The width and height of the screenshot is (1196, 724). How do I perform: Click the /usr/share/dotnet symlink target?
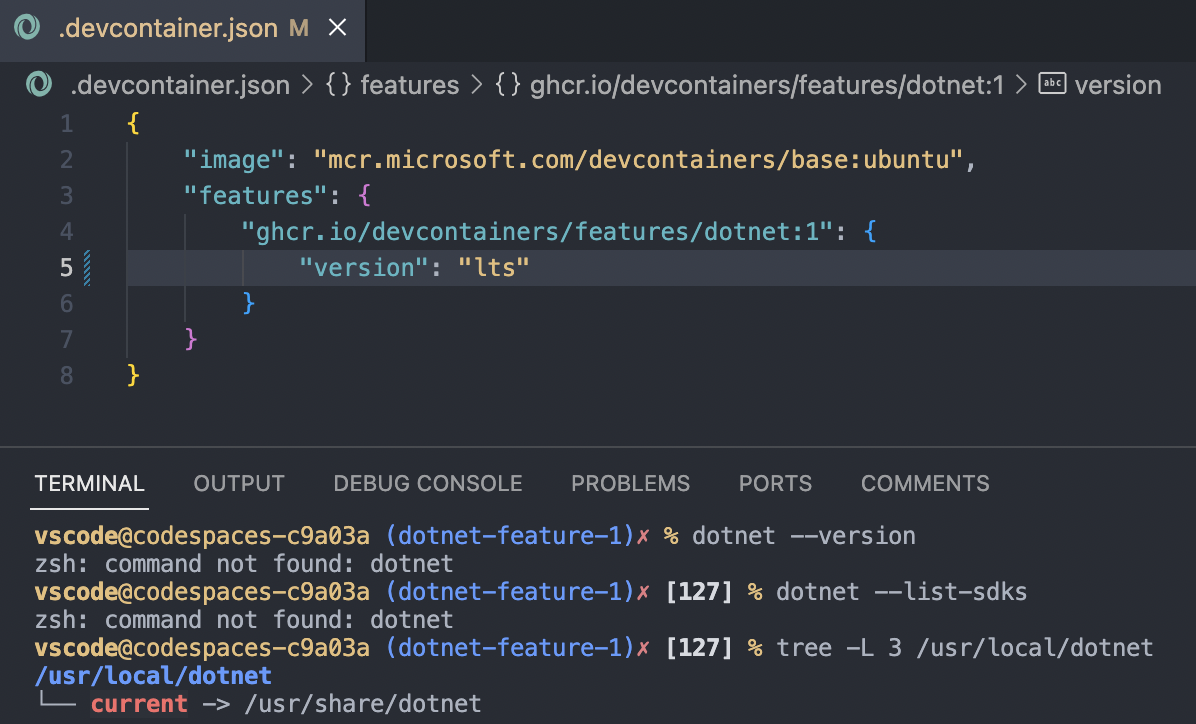362,703
